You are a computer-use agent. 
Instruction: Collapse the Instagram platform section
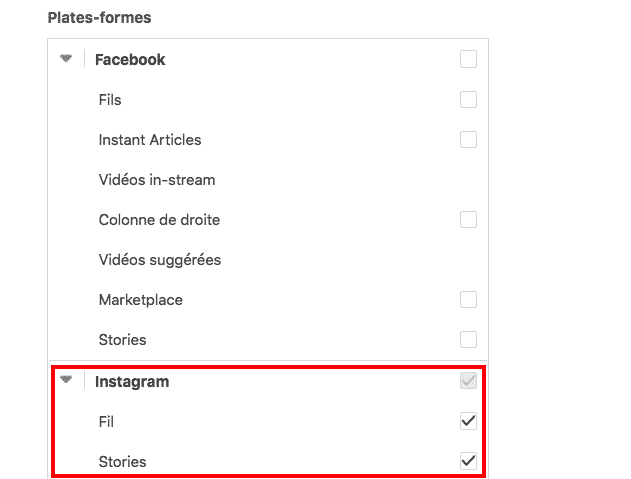pyautogui.click(x=66, y=380)
